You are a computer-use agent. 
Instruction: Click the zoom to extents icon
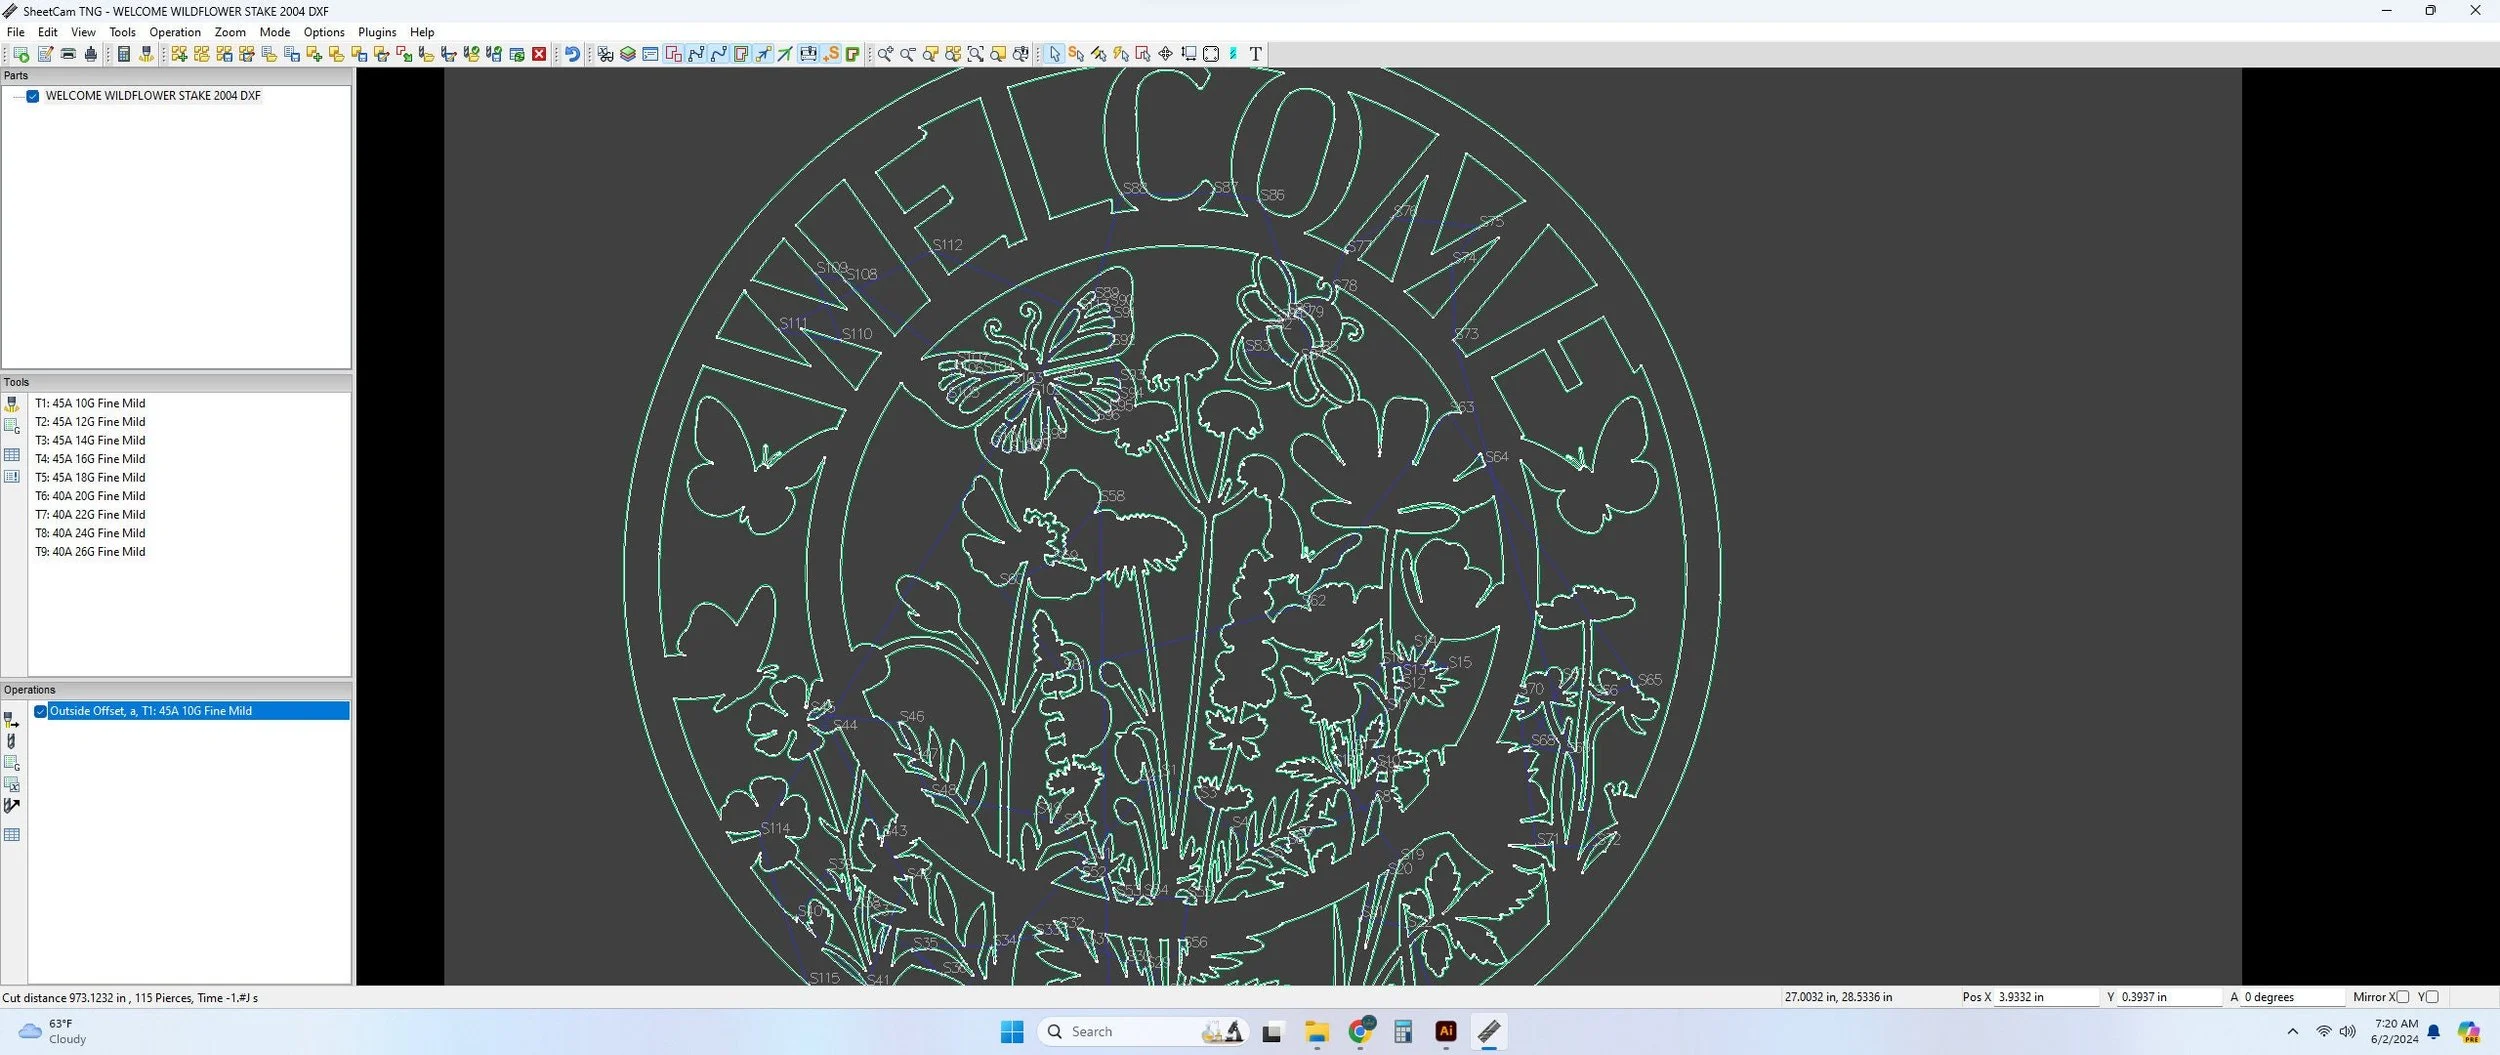(976, 54)
